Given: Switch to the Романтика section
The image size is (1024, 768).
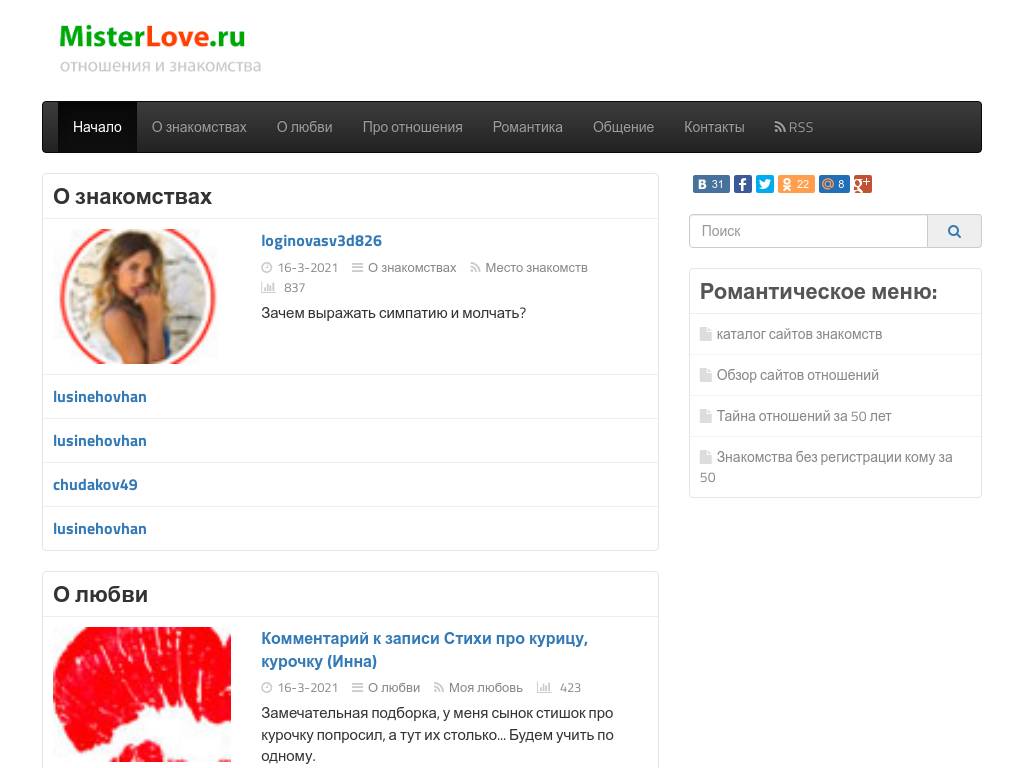Looking at the screenshot, I should (x=527, y=127).
